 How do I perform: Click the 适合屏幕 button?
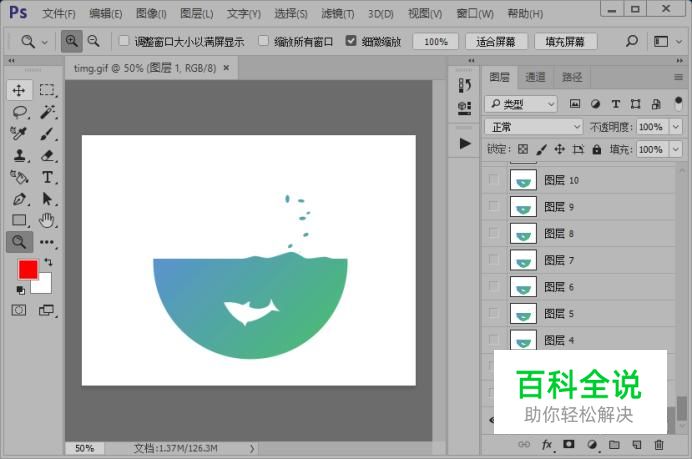tap(497, 42)
